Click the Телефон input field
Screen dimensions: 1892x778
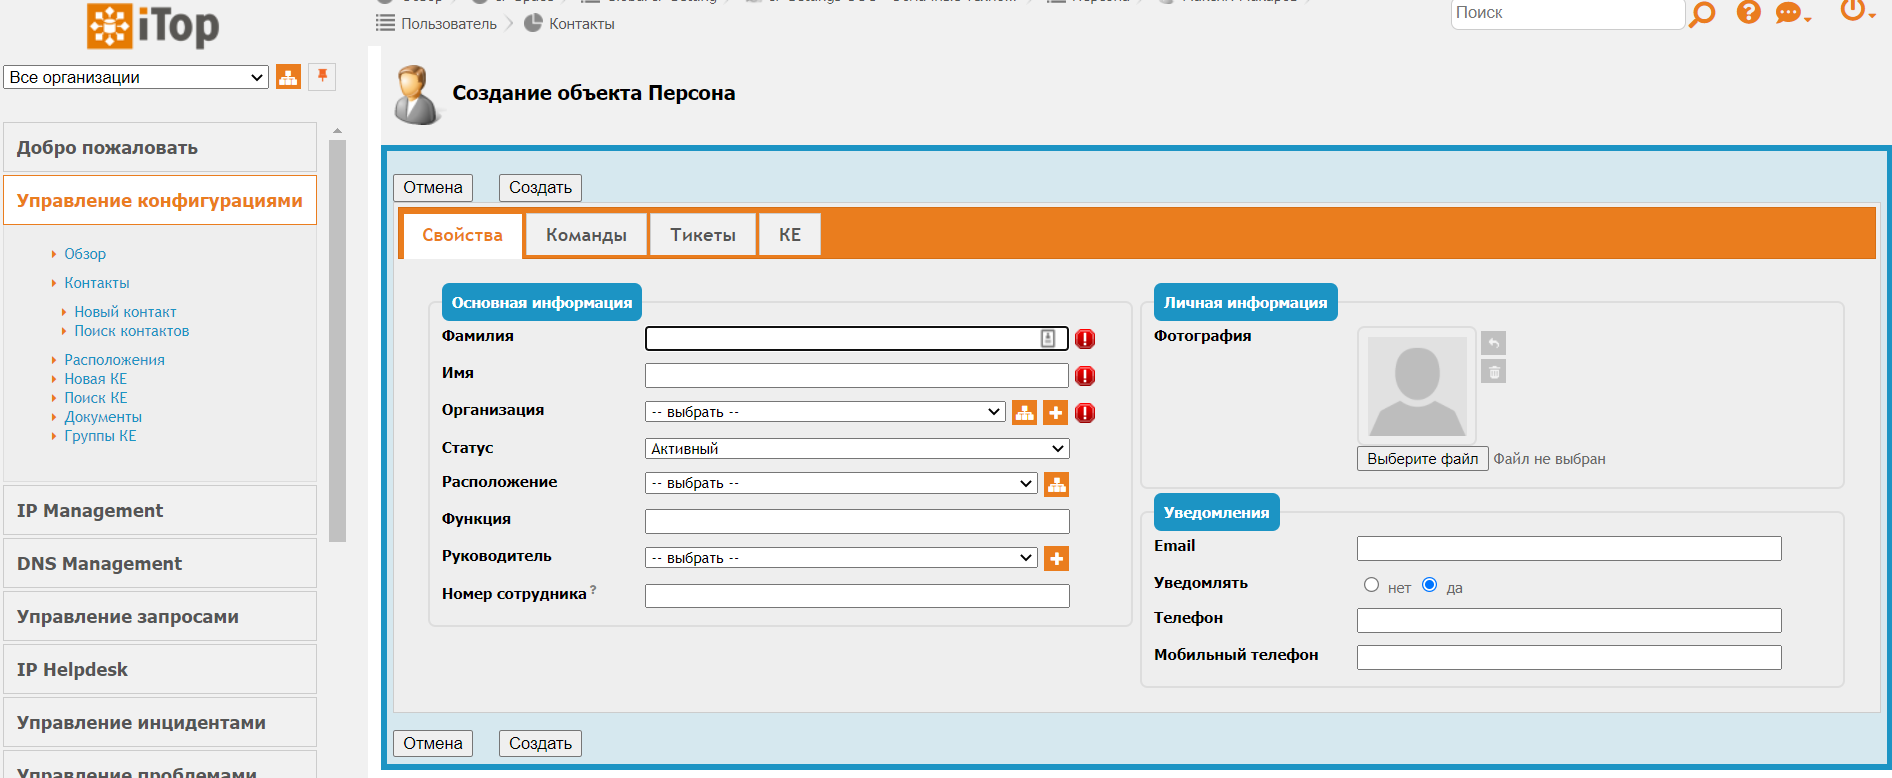1569,620
